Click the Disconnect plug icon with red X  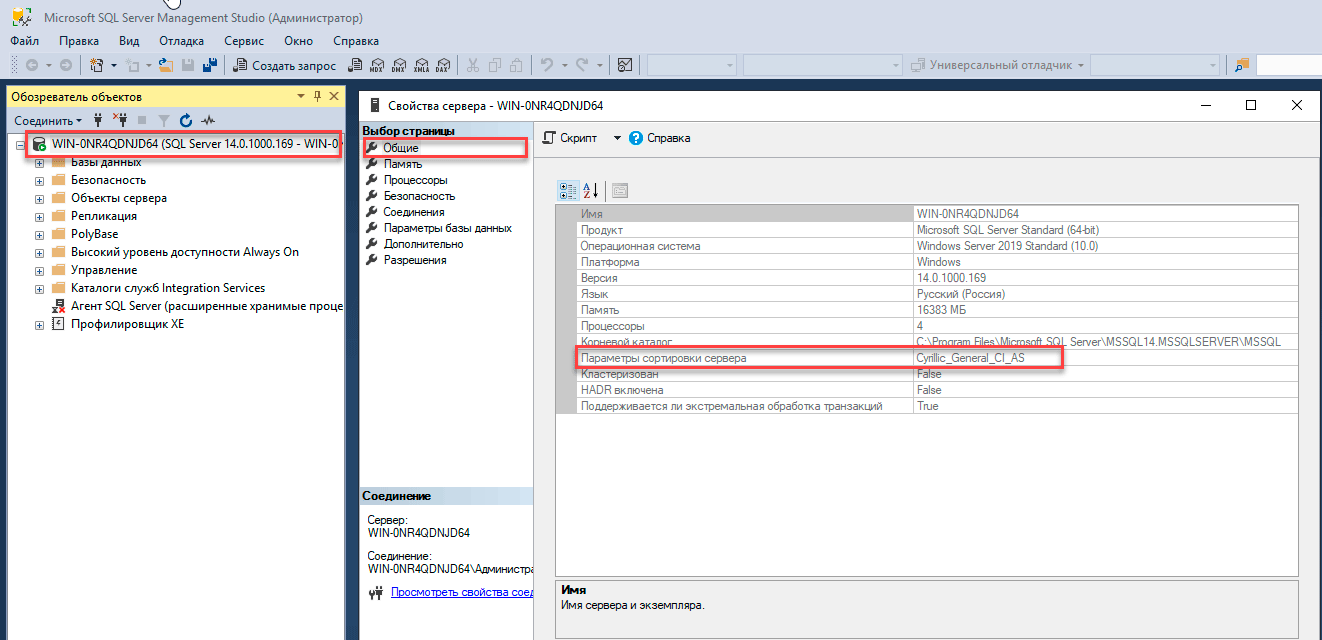coord(120,120)
